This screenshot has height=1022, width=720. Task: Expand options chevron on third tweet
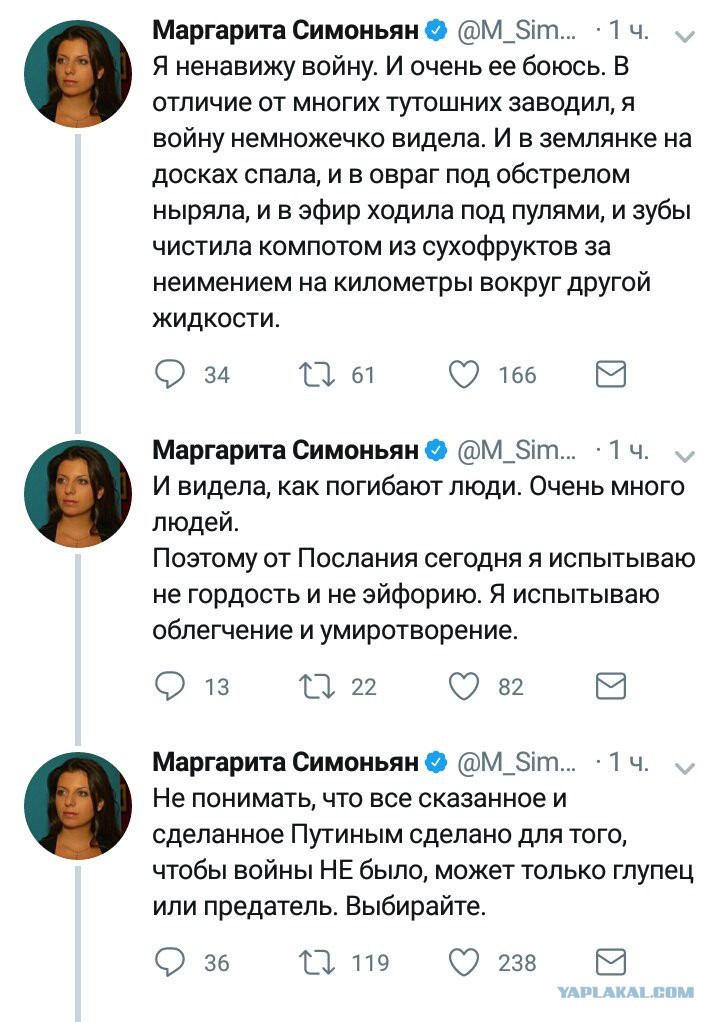pyautogui.click(x=685, y=768)
